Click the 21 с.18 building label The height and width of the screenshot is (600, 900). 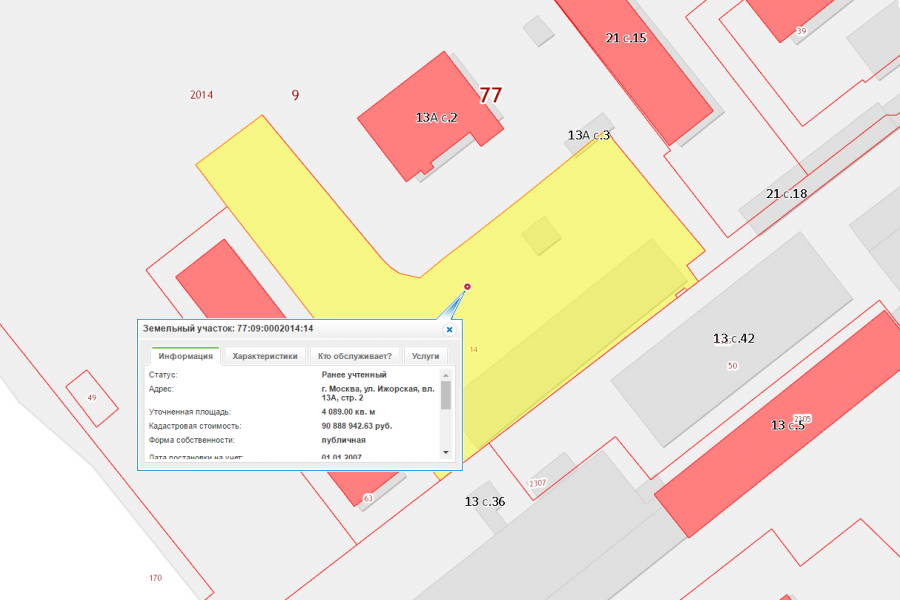point(786,194)
